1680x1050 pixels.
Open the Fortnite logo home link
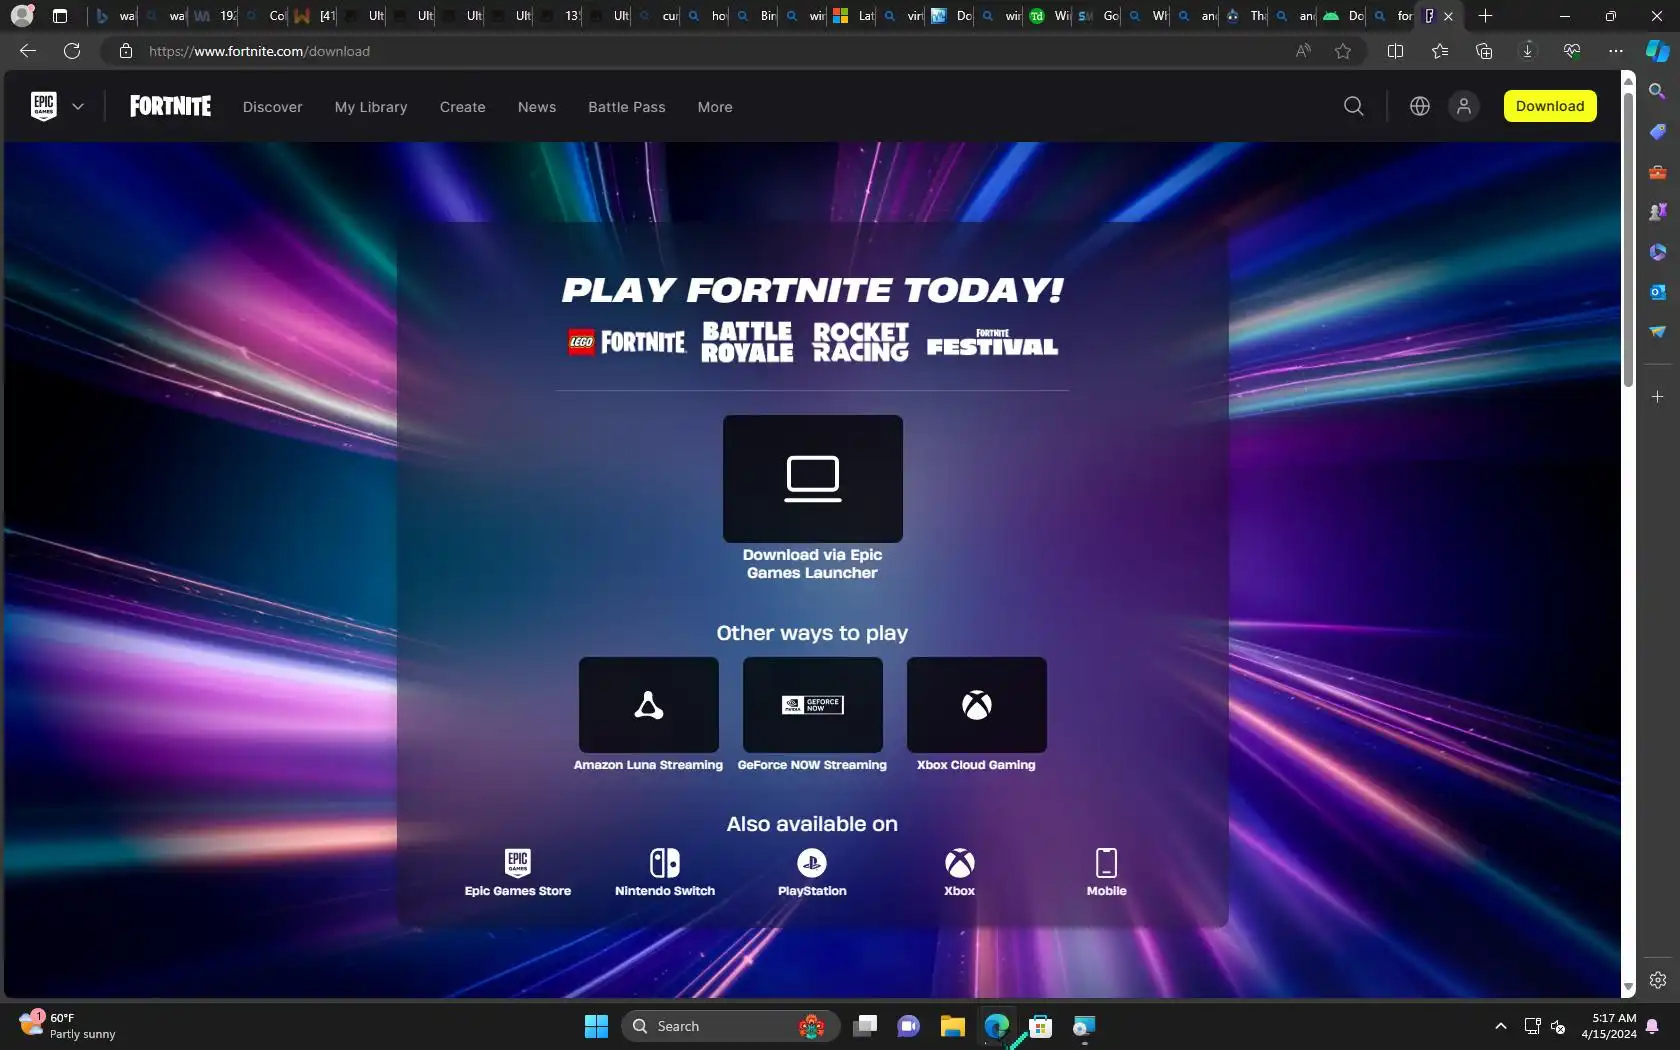[170, 106]
